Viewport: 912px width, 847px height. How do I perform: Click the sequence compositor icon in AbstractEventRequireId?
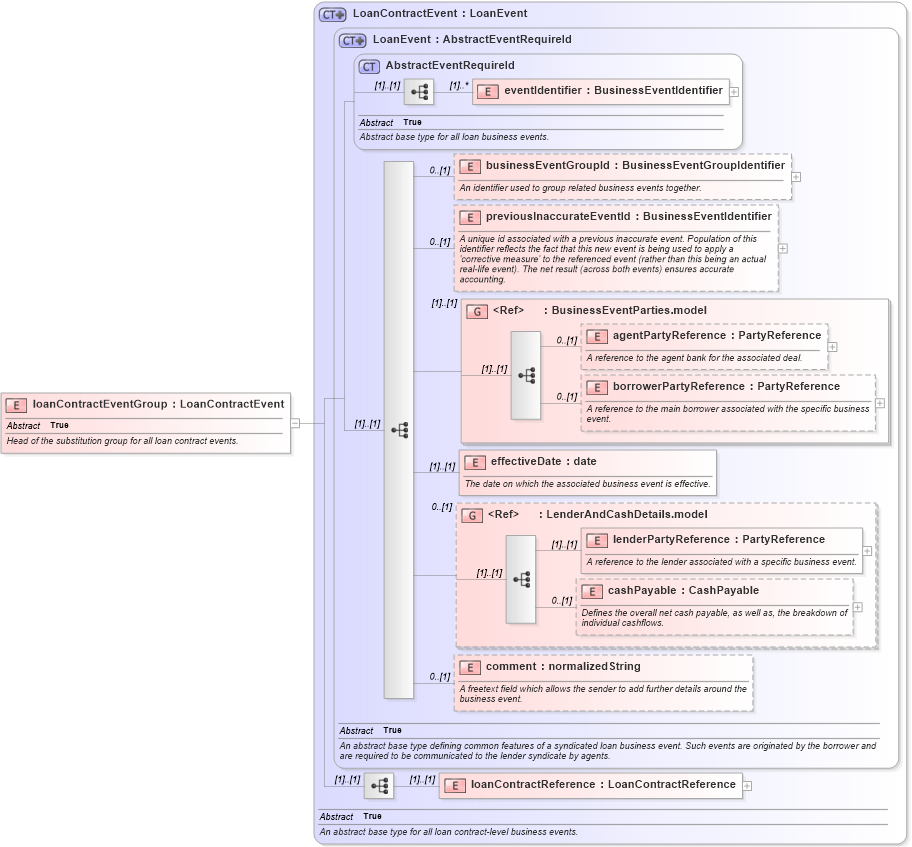click(421, 91)
